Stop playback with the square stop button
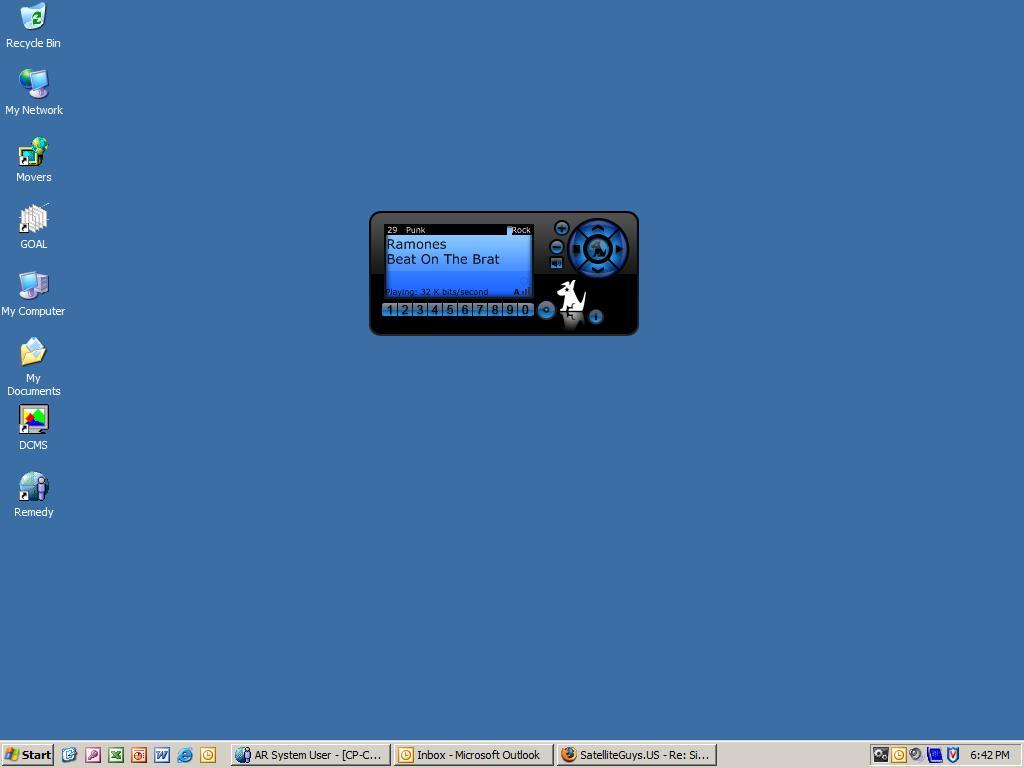This screenshot has height=768, width=1024. click(x=575, y=249)
